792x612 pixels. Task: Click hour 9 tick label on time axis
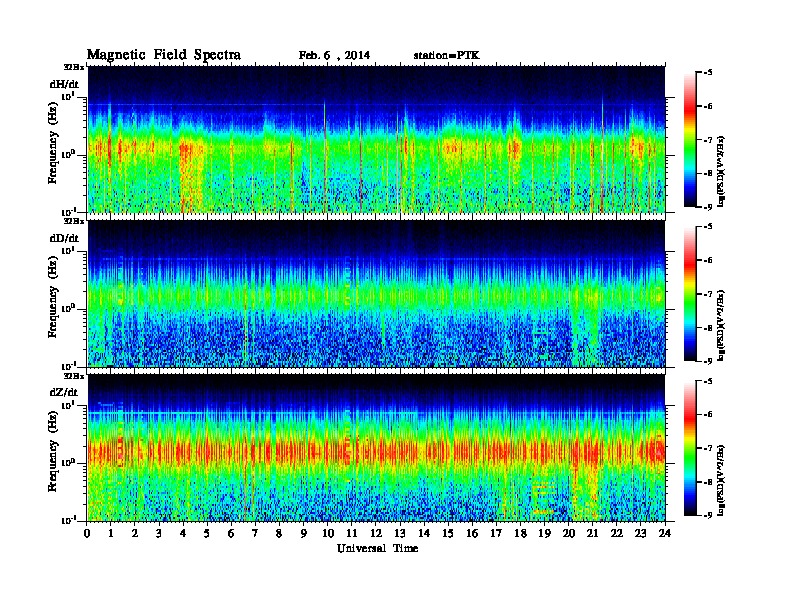[x=303, y=533]
